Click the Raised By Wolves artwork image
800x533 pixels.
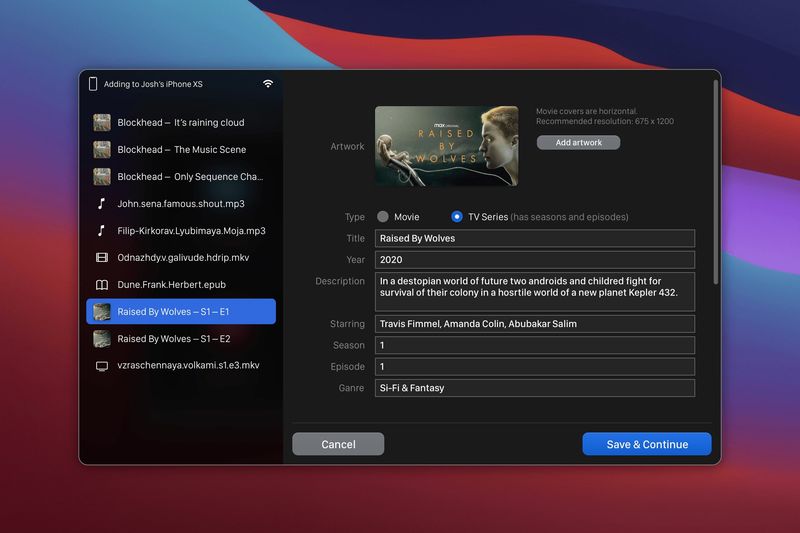click(x=446, y=146)
